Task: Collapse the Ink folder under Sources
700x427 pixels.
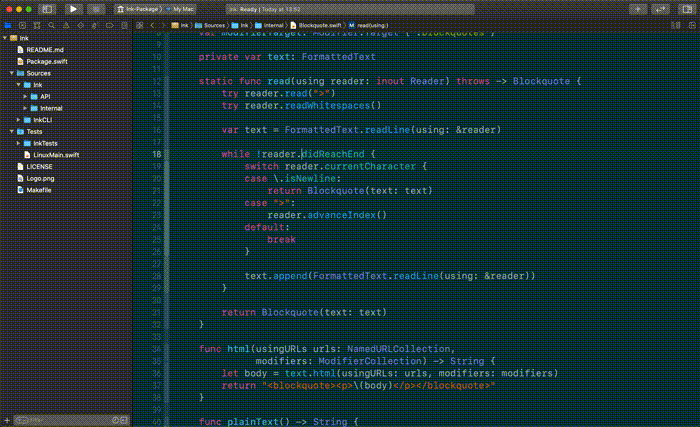Action: point(19,84)
